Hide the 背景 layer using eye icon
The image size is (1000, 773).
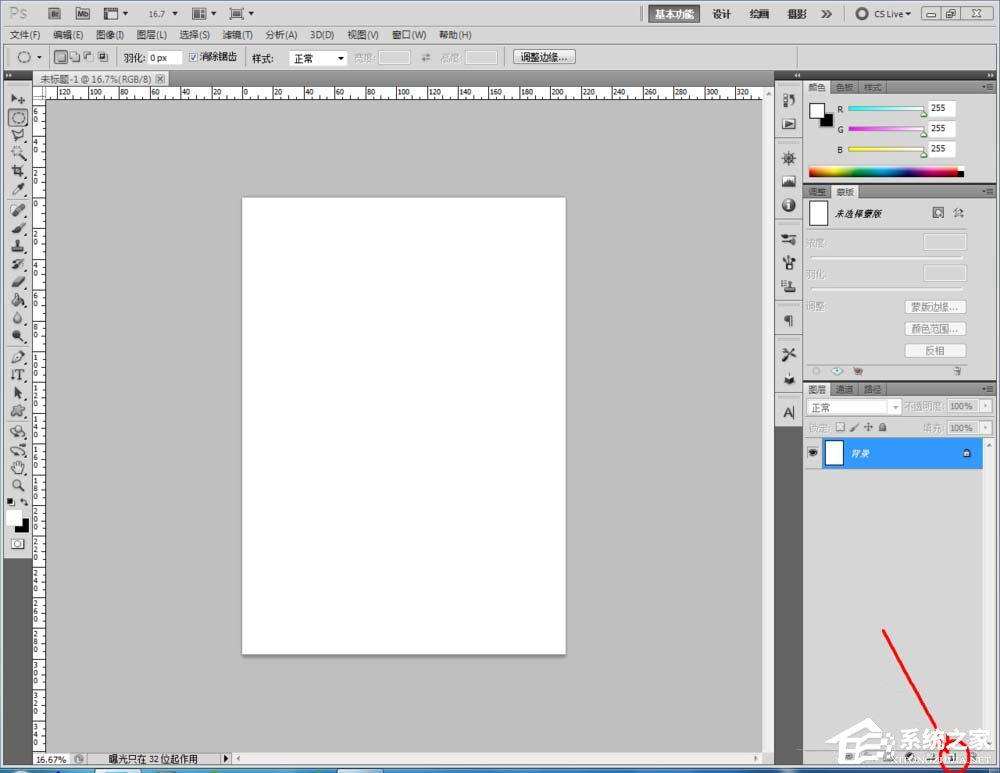pyautogui.click(x=812, y=453)
